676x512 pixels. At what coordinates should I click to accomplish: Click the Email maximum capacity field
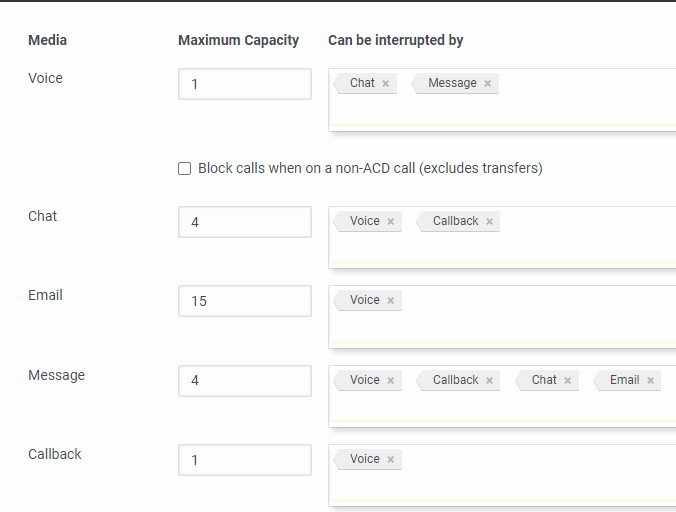click(245, 301)
